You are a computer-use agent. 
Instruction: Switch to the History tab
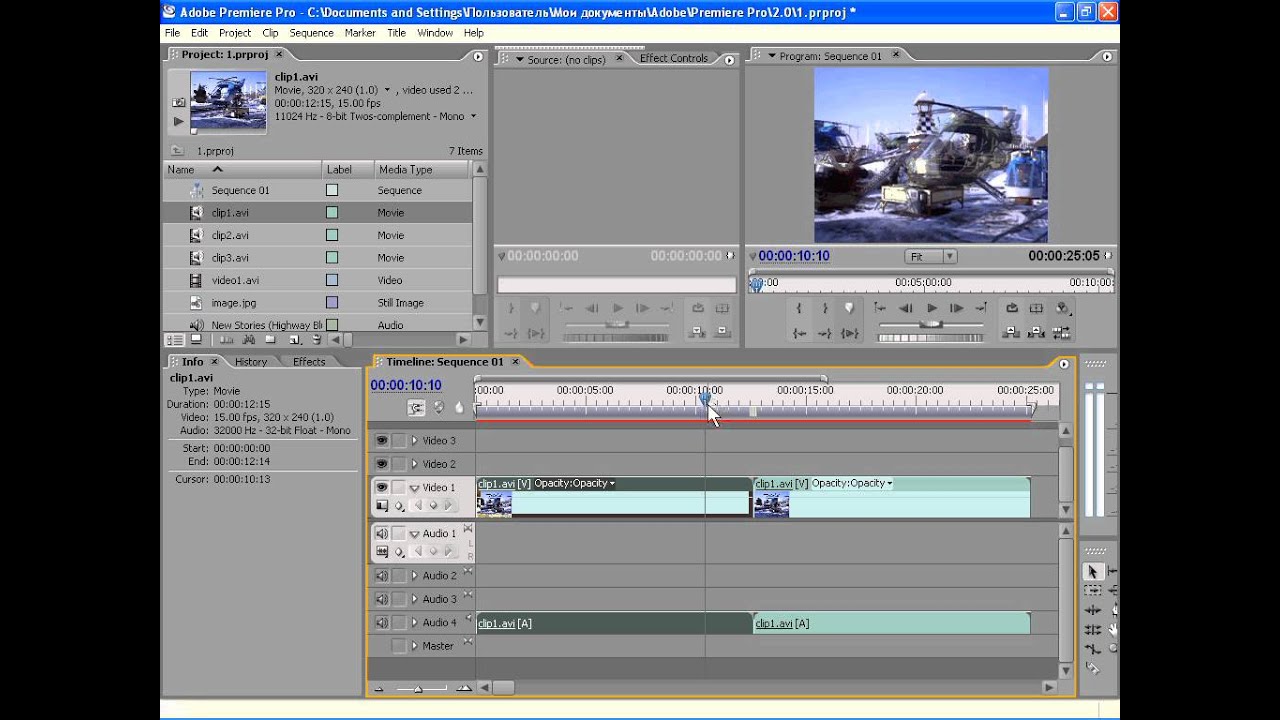(x=251, y=362)
